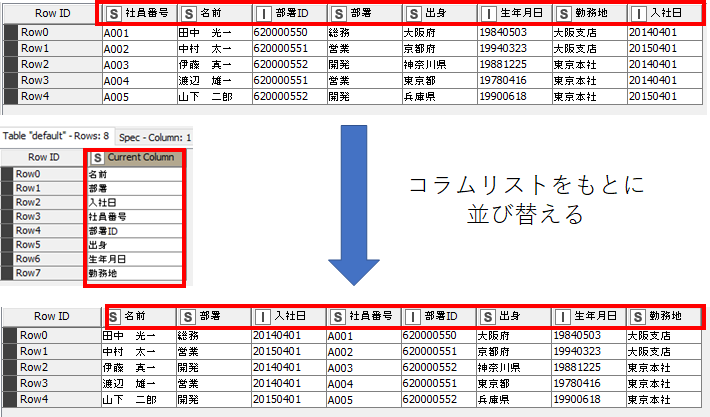The image size is (710, 417).
Task: Select 東京都 in the bottom table
Action: [x=513, y=383]
